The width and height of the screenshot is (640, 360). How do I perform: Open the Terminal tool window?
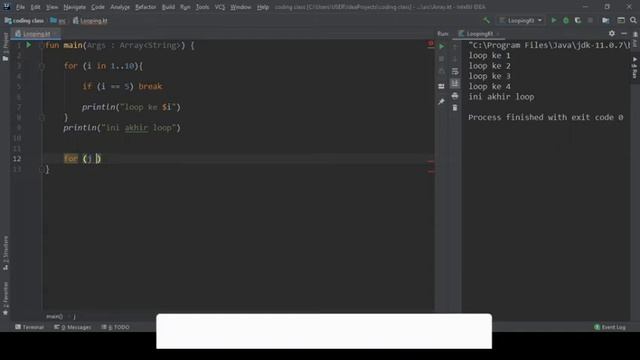(29, 327)
